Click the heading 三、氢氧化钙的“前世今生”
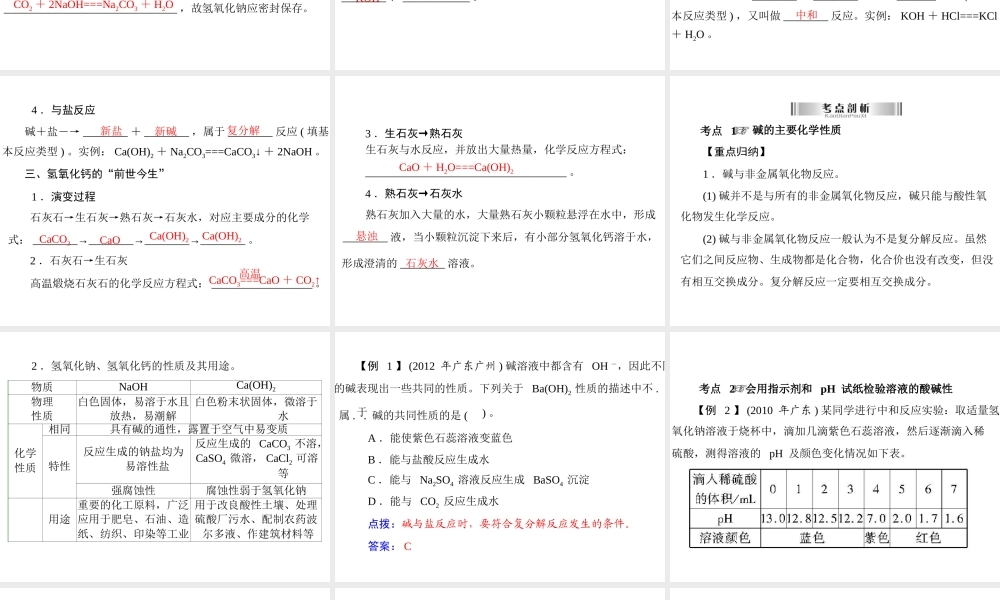The width and height of the screenshot is (1000, 600). (95, 173)
